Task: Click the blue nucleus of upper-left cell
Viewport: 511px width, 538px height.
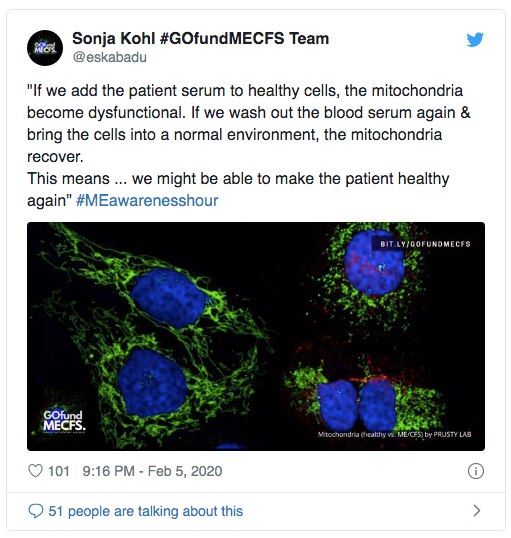Action: (x=168, y=297)
